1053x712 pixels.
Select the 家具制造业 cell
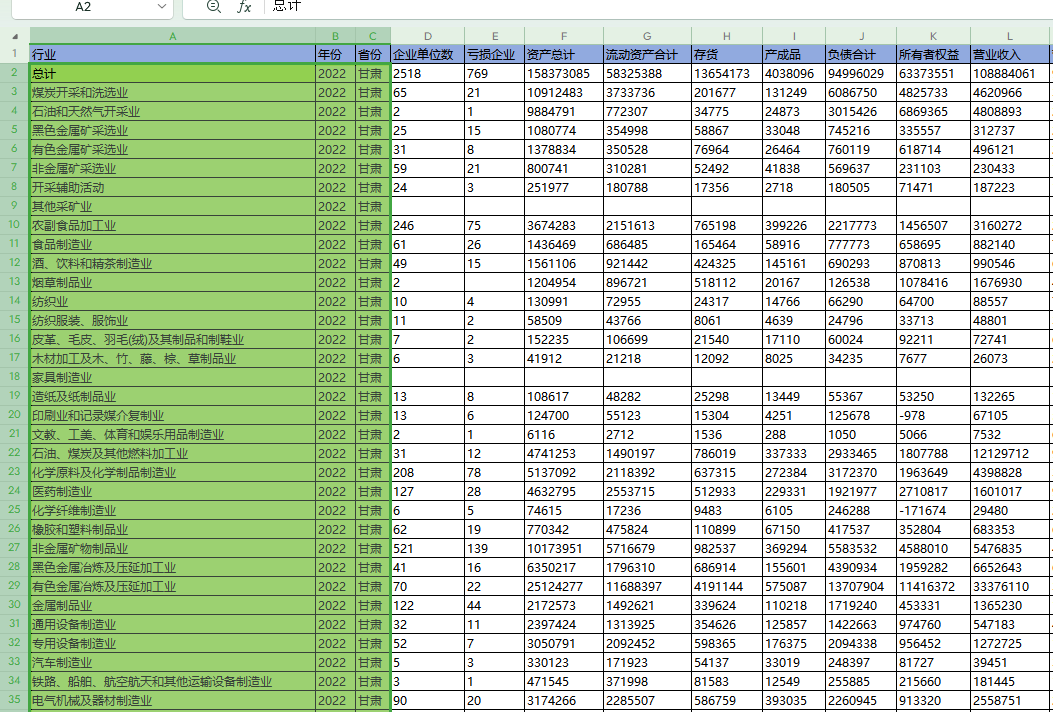coord(173,377)
